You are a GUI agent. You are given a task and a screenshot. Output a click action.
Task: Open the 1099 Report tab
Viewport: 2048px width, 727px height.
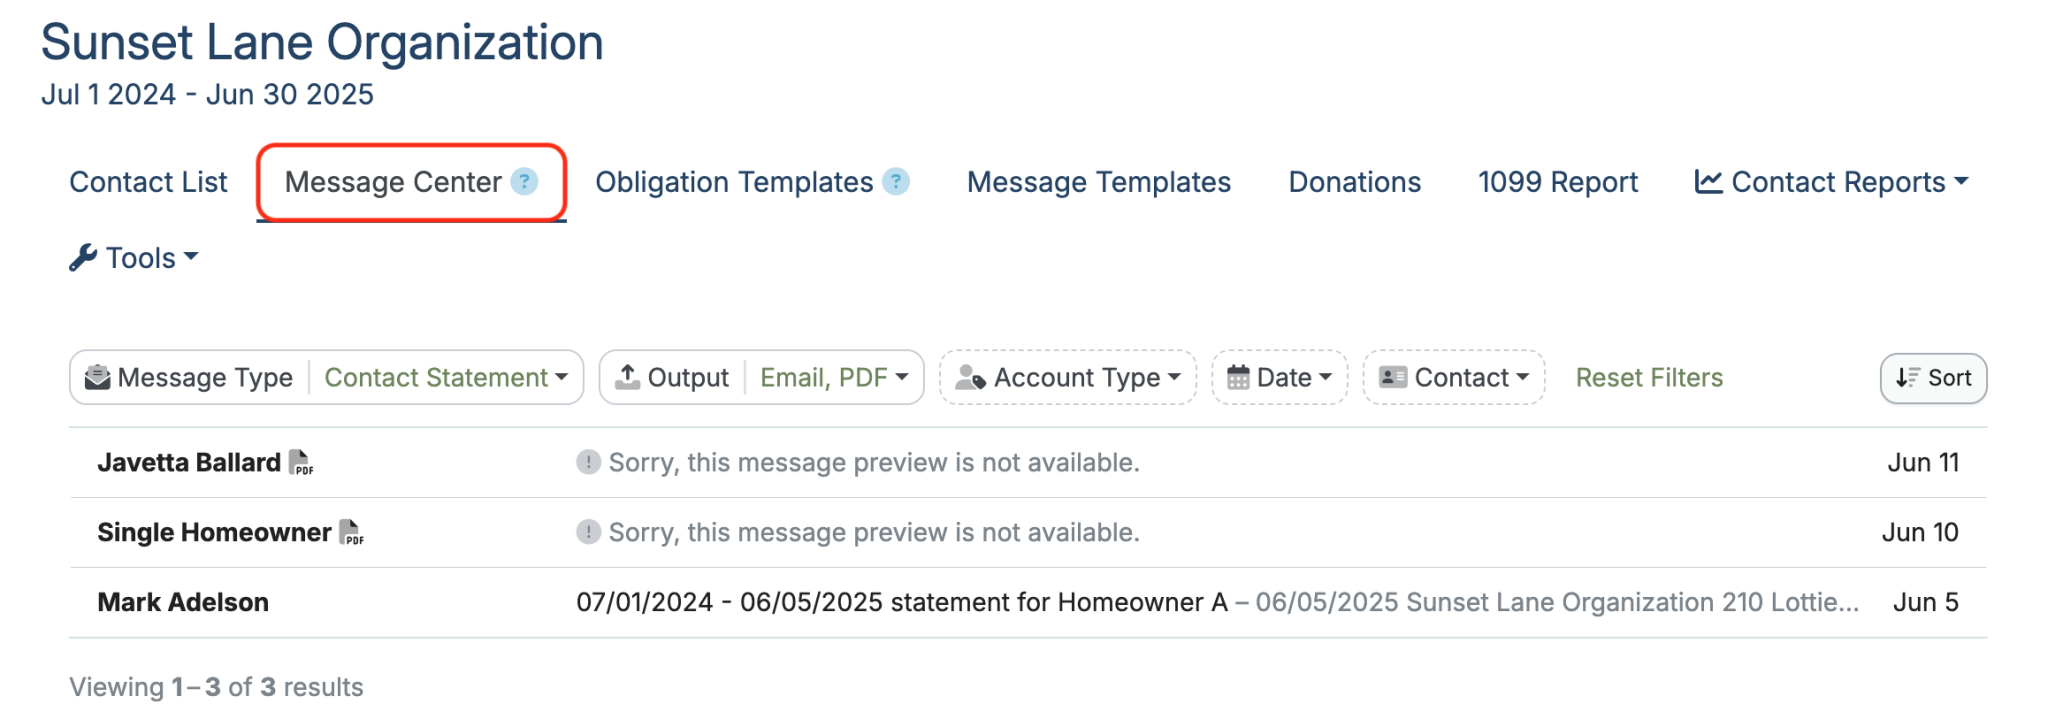click(x=1557, y=181)
